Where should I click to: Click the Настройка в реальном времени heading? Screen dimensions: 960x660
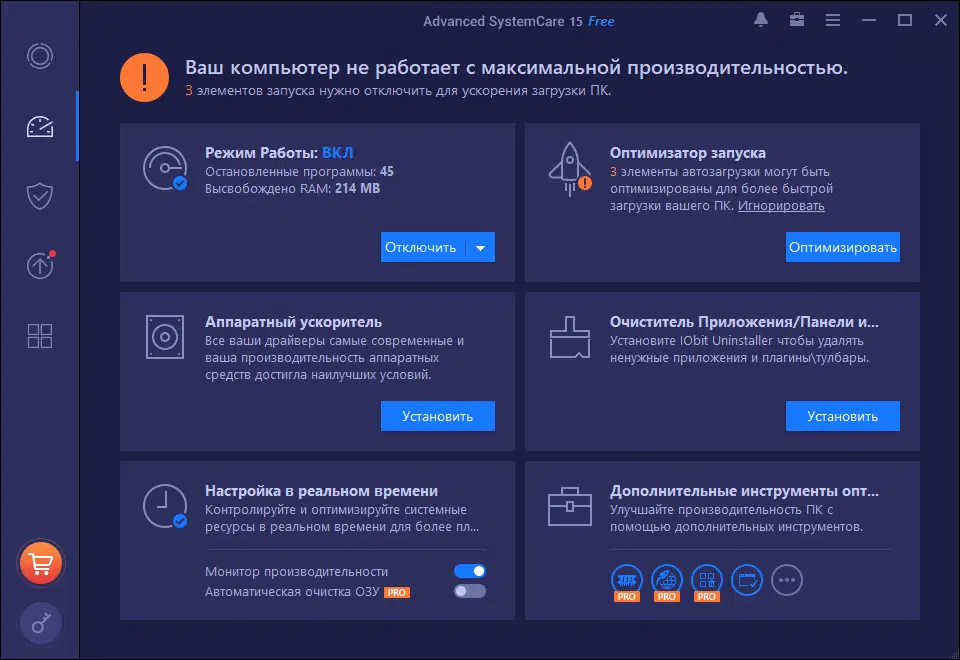pos(321,491)
